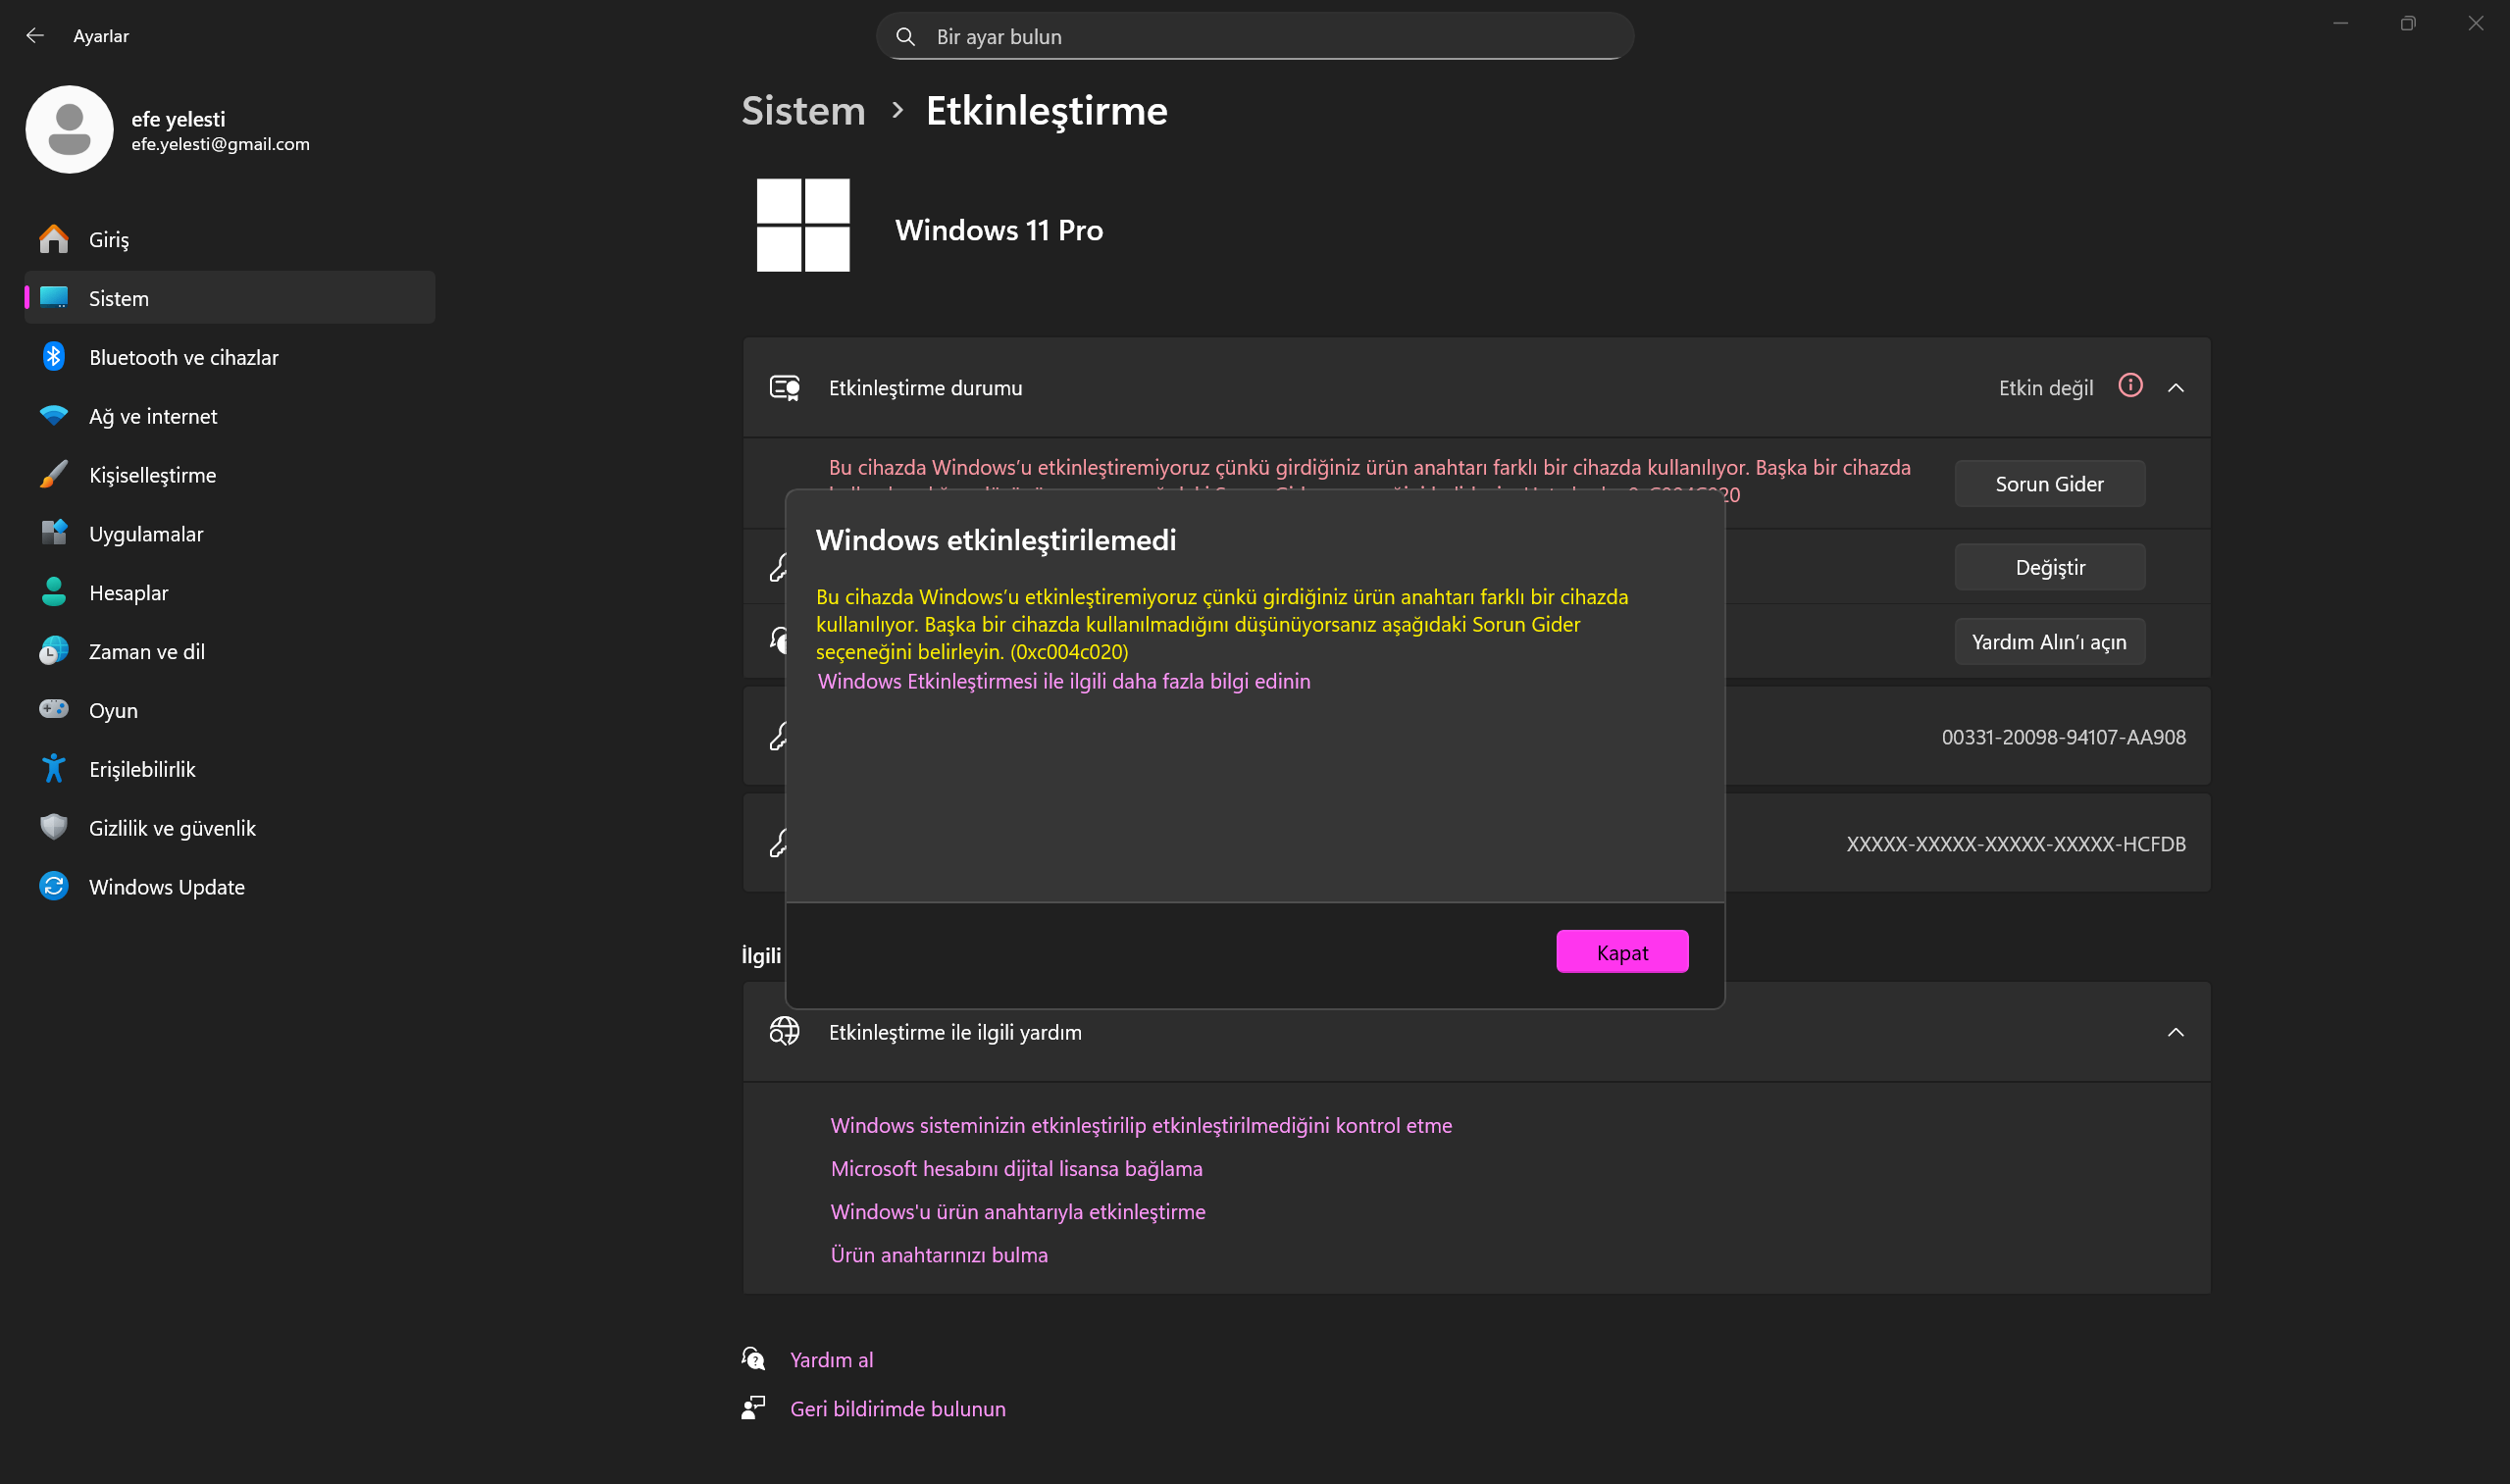
Task: Click the Hesaplar person icon
Action: pos(54,592)
